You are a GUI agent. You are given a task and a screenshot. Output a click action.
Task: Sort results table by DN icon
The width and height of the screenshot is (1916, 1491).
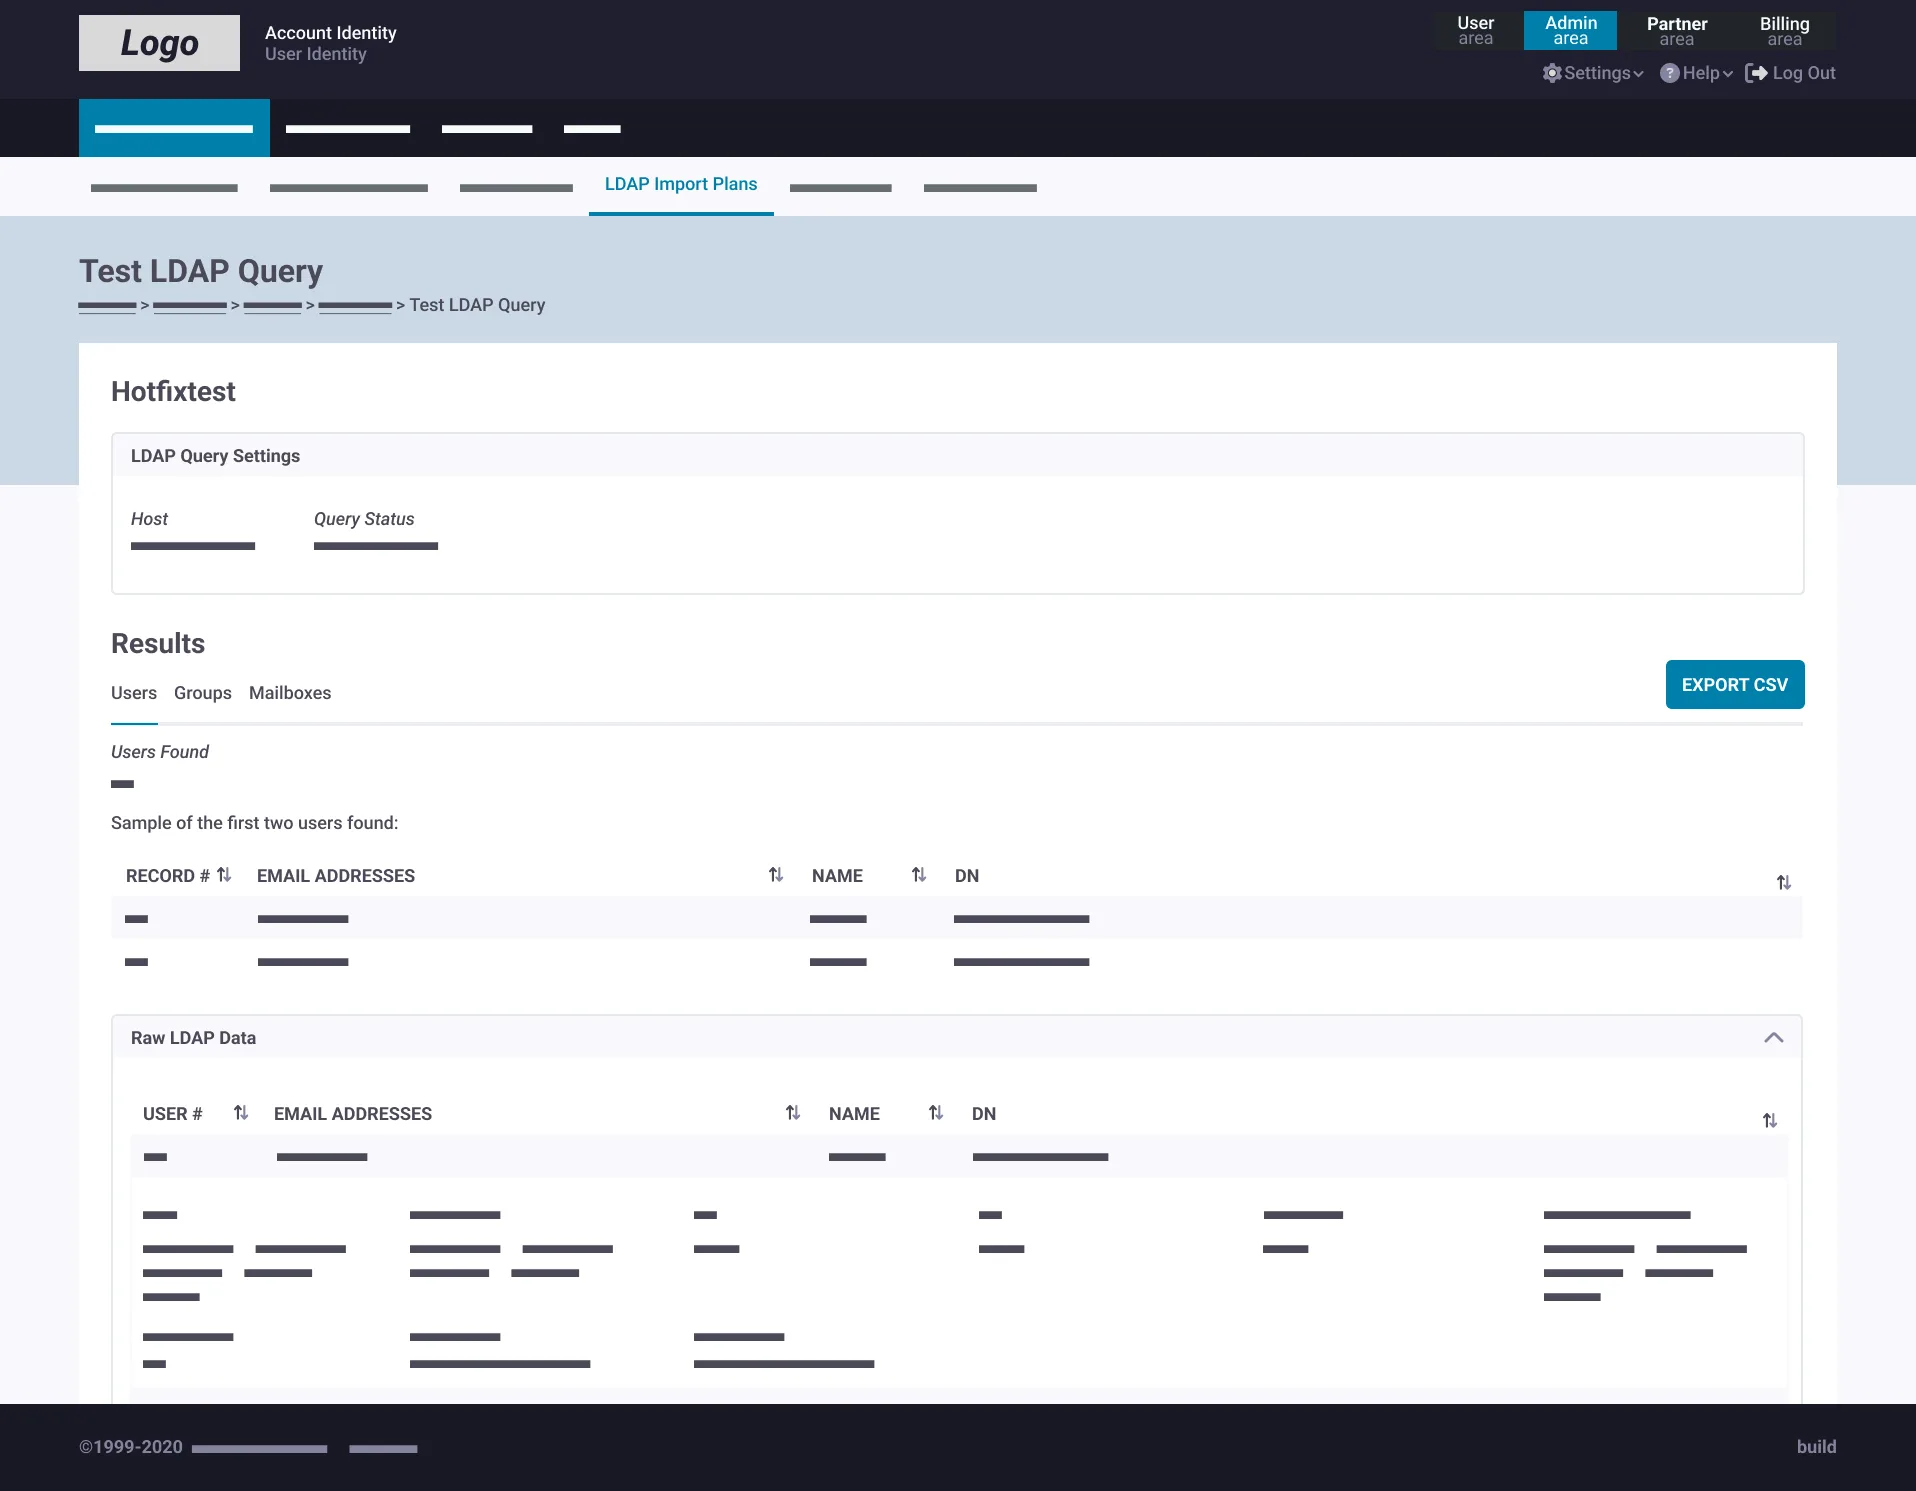1784,882
